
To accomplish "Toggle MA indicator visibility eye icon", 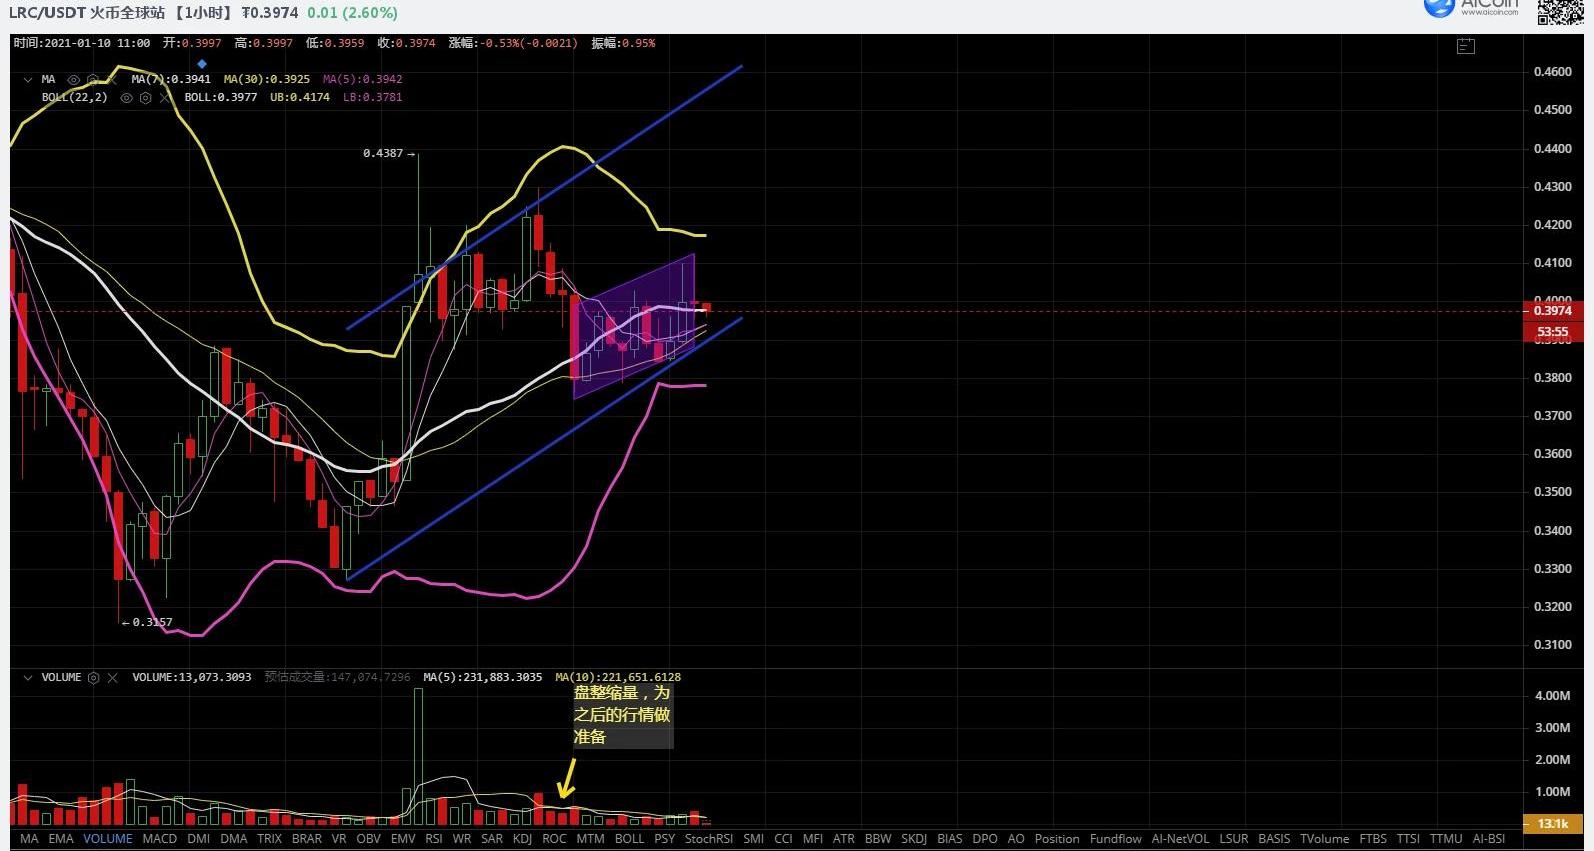I will point(73,79).
